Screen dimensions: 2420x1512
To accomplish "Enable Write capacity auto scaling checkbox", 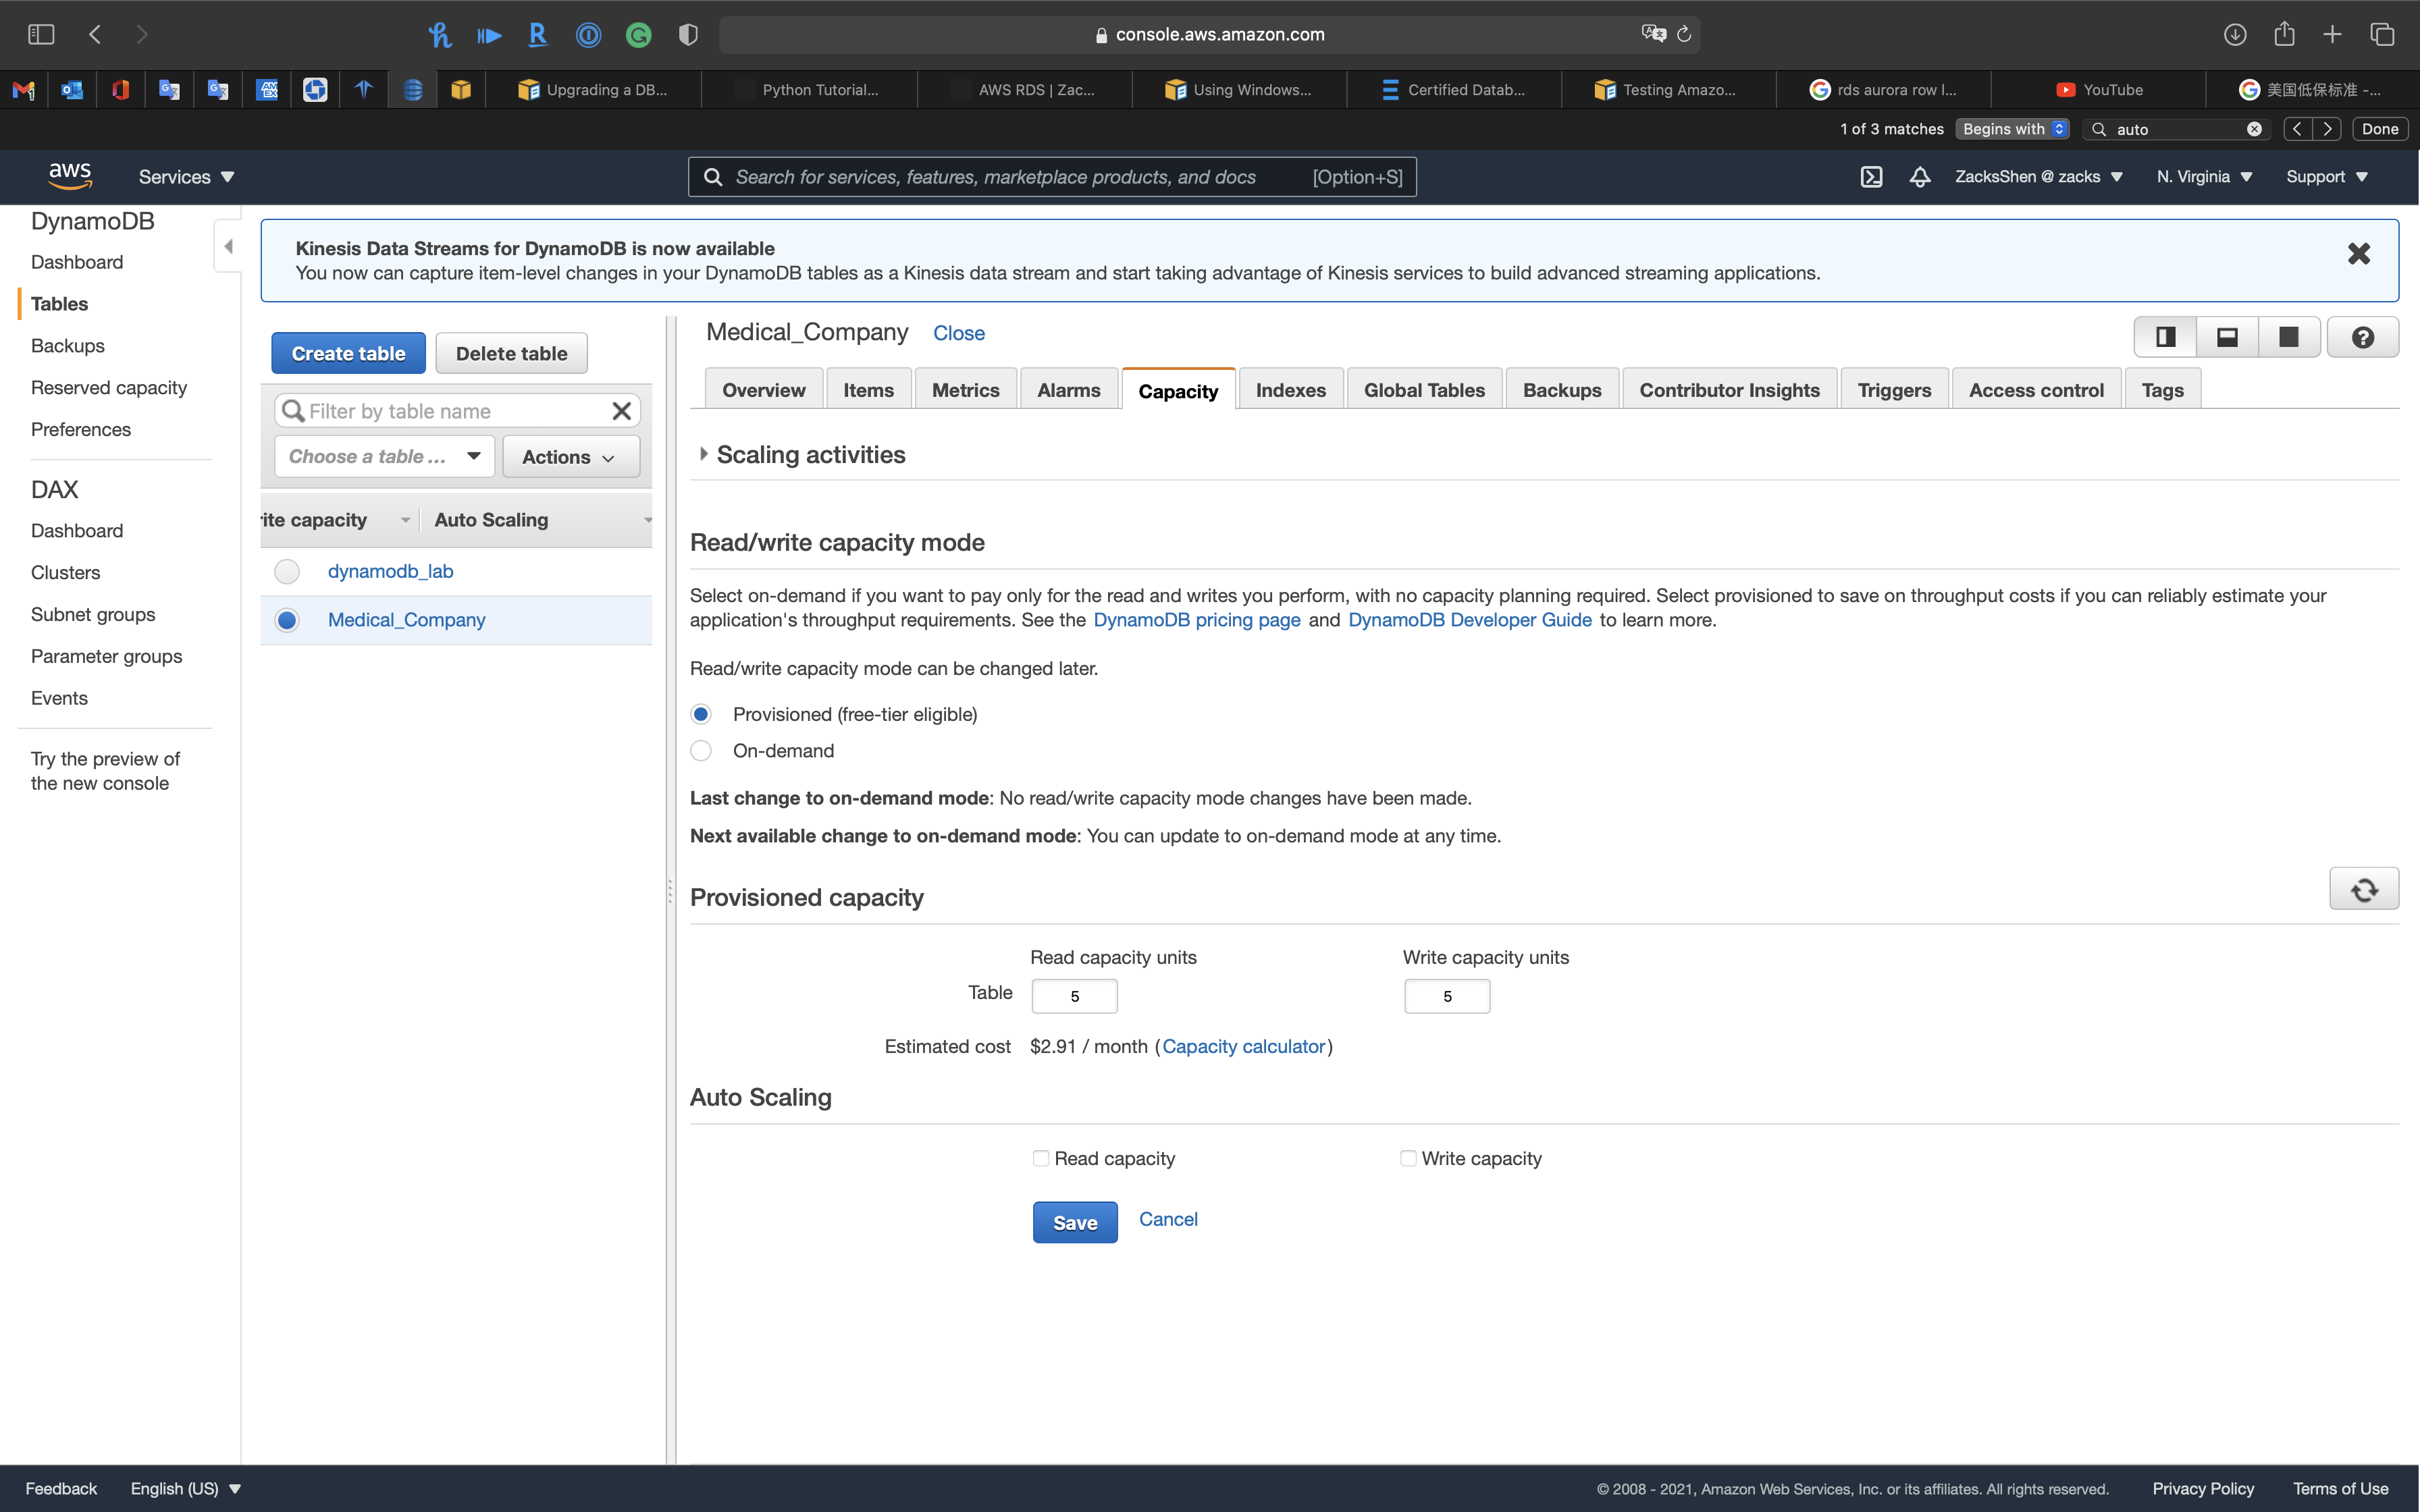I will [x=1408, y=1158].
